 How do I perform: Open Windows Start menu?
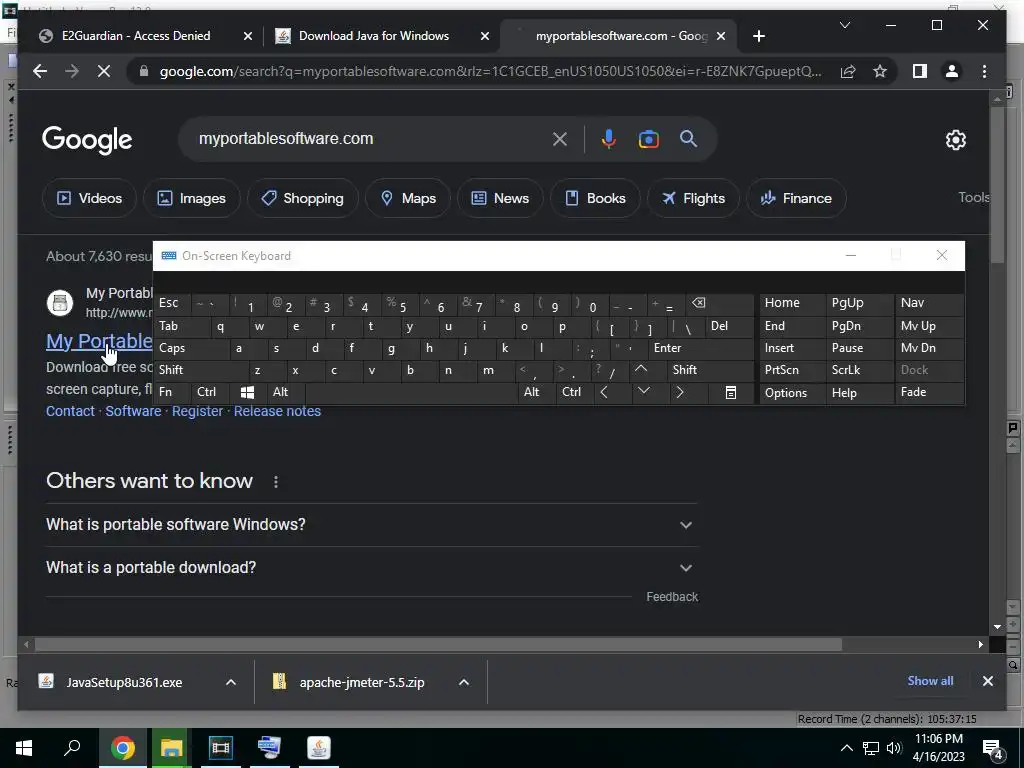[x=24, y=748]
